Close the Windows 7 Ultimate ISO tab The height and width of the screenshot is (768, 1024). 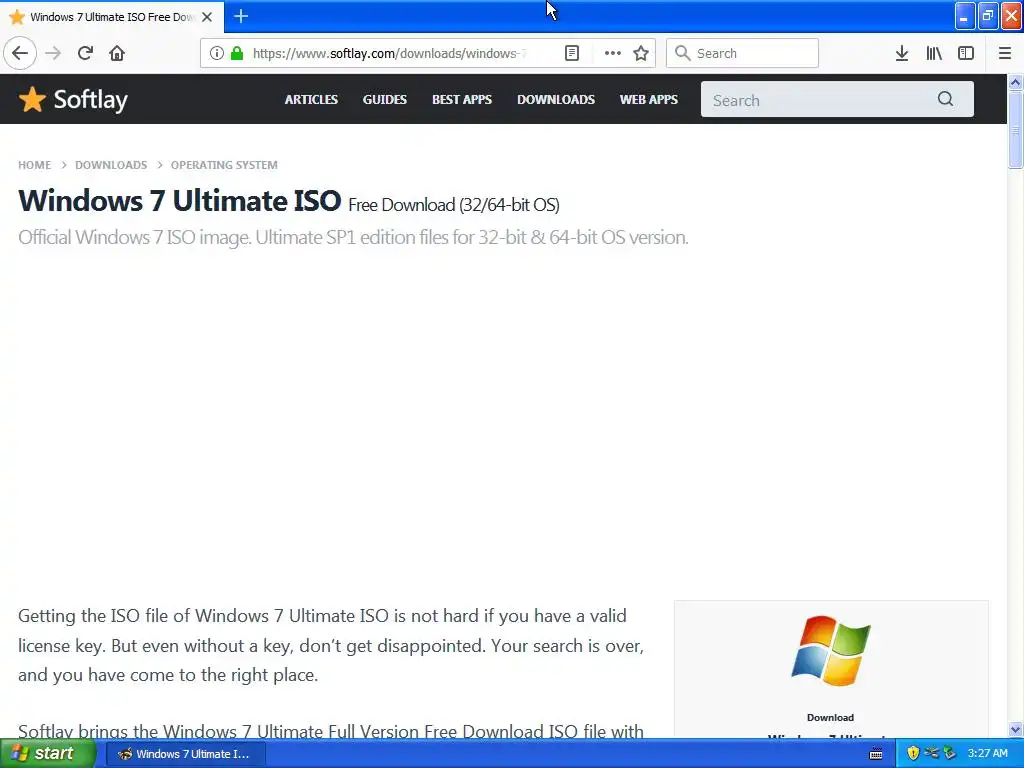pos(207,17)
